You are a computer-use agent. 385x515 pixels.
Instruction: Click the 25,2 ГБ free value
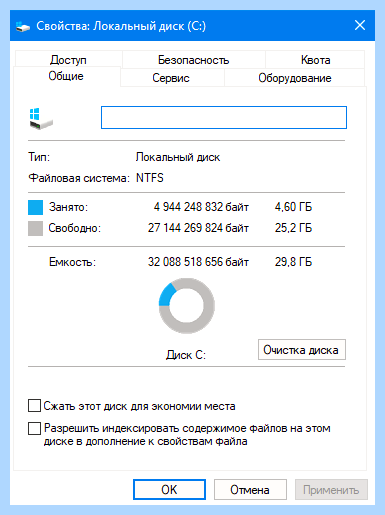pyautogui.click(x=293, y=228)
